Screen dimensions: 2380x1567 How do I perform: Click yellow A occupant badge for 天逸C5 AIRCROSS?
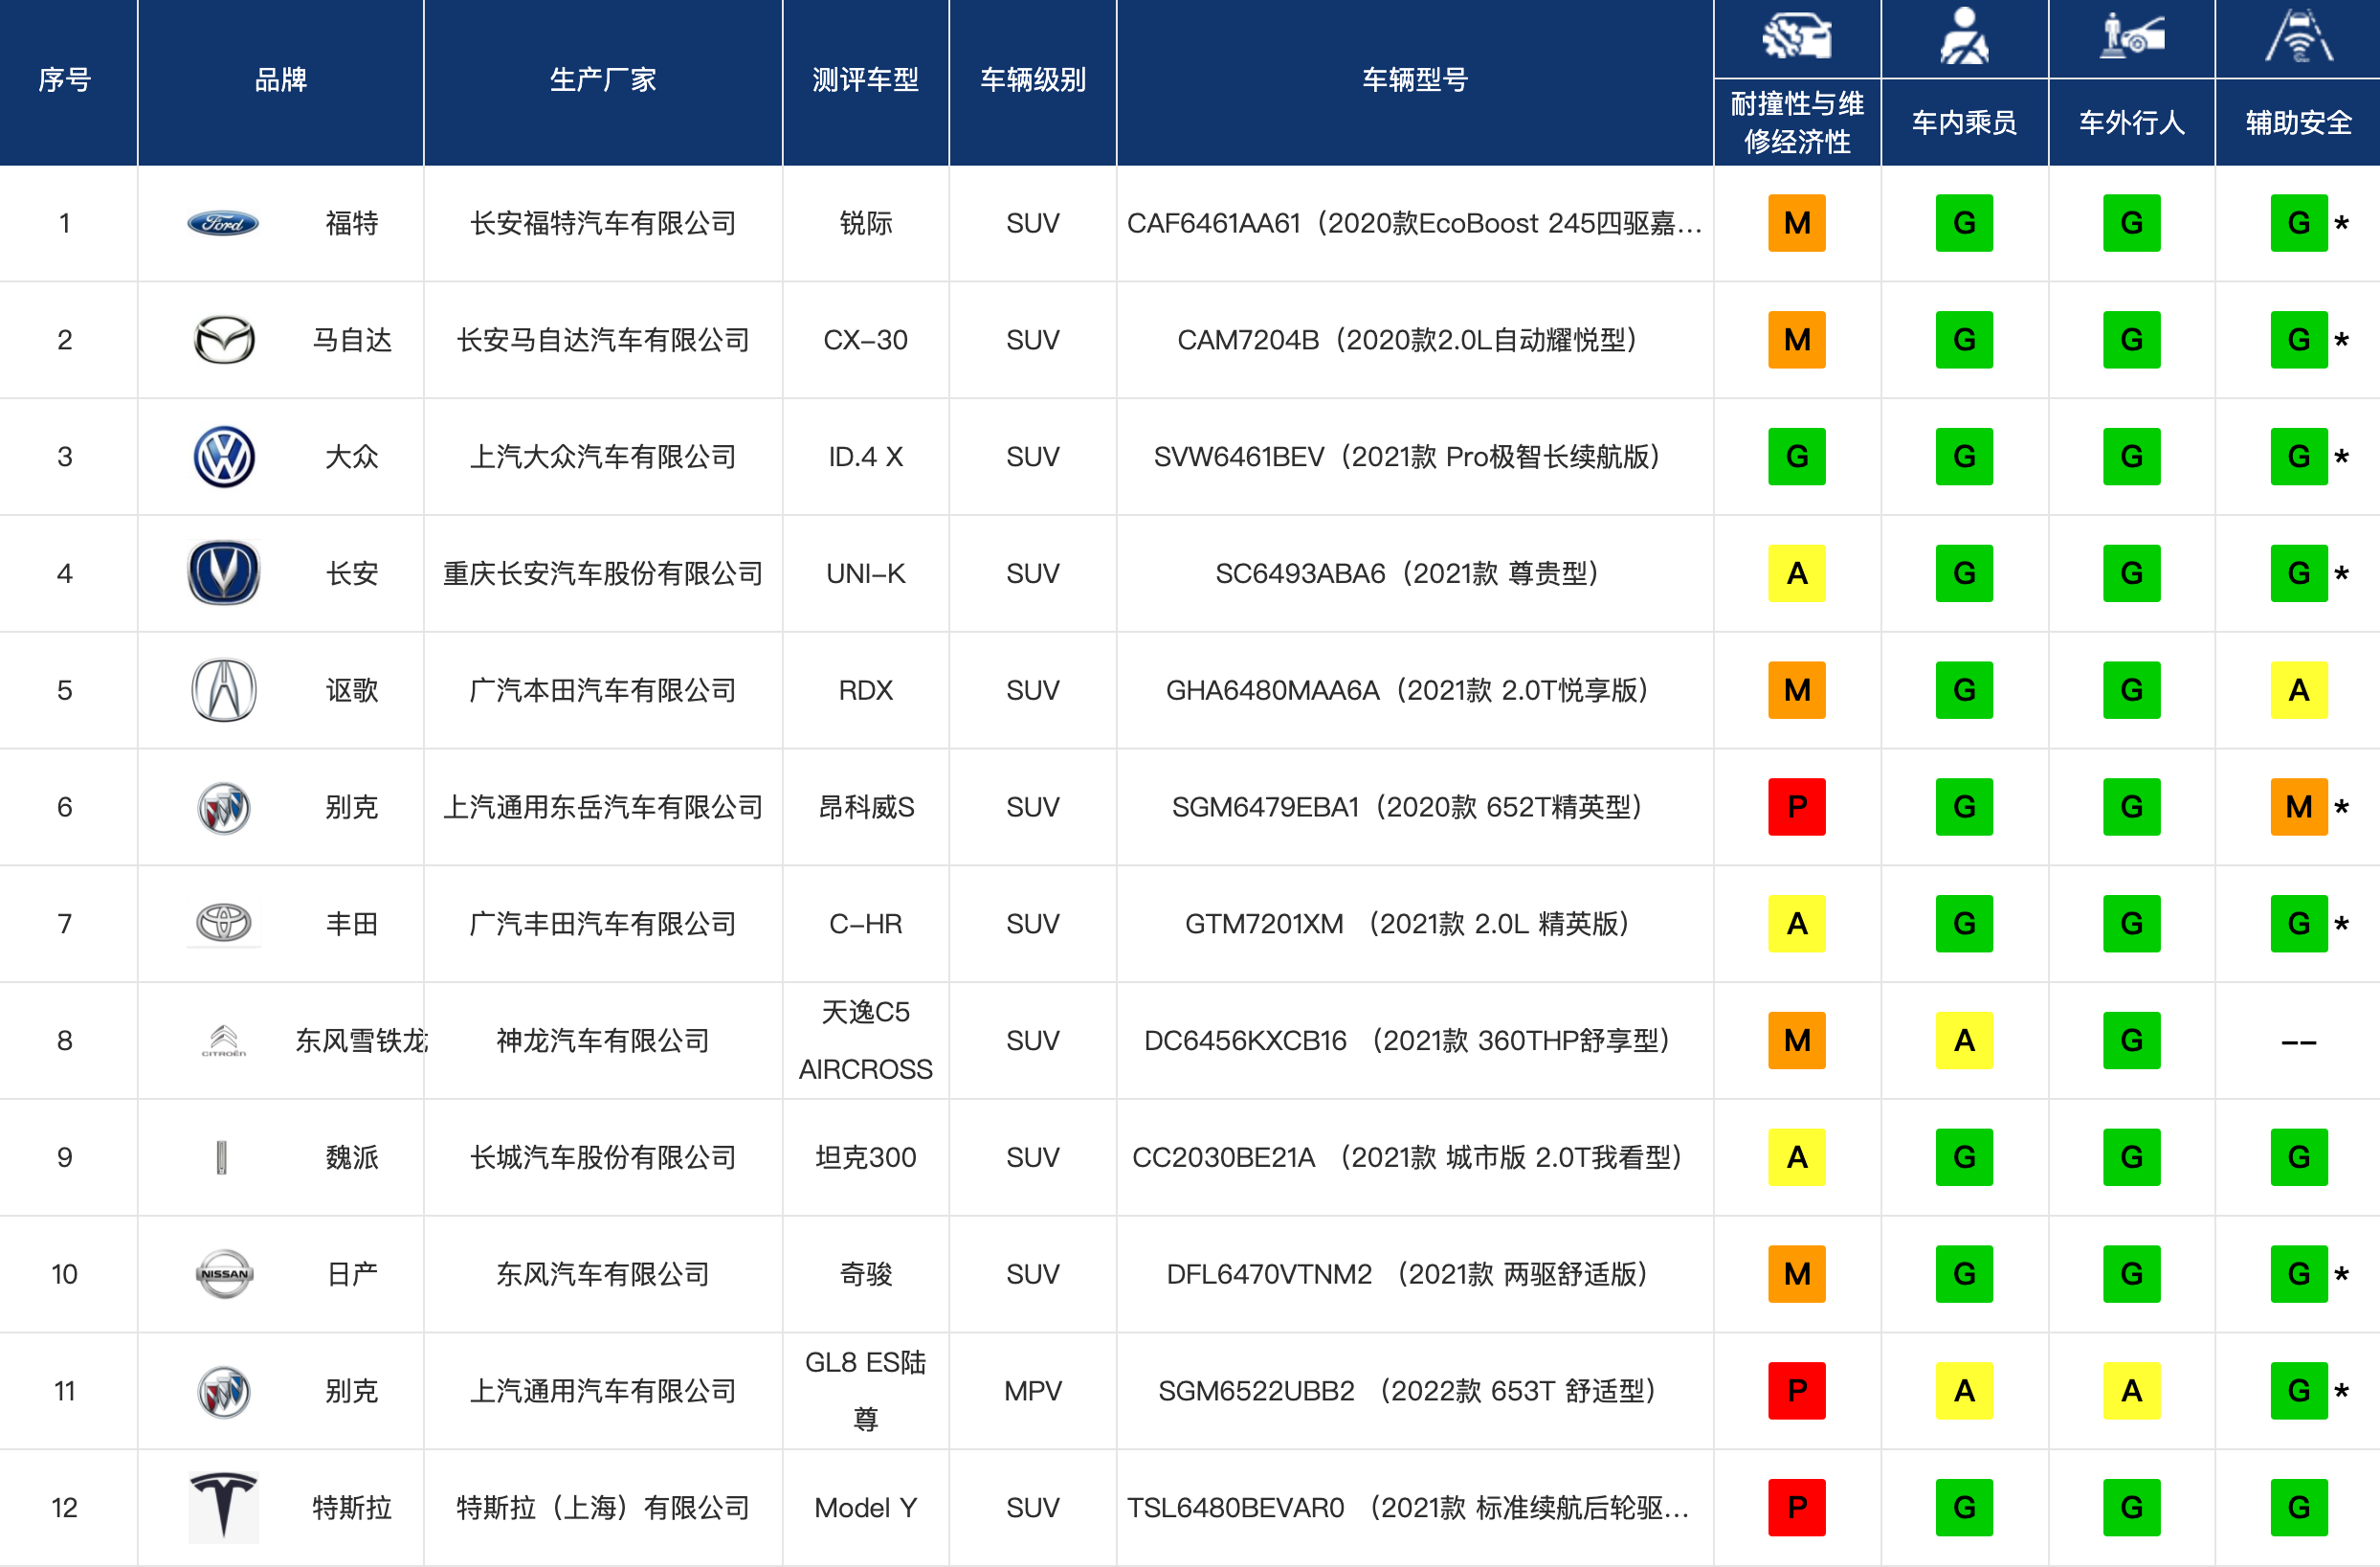click(x=1964, y=1040)
